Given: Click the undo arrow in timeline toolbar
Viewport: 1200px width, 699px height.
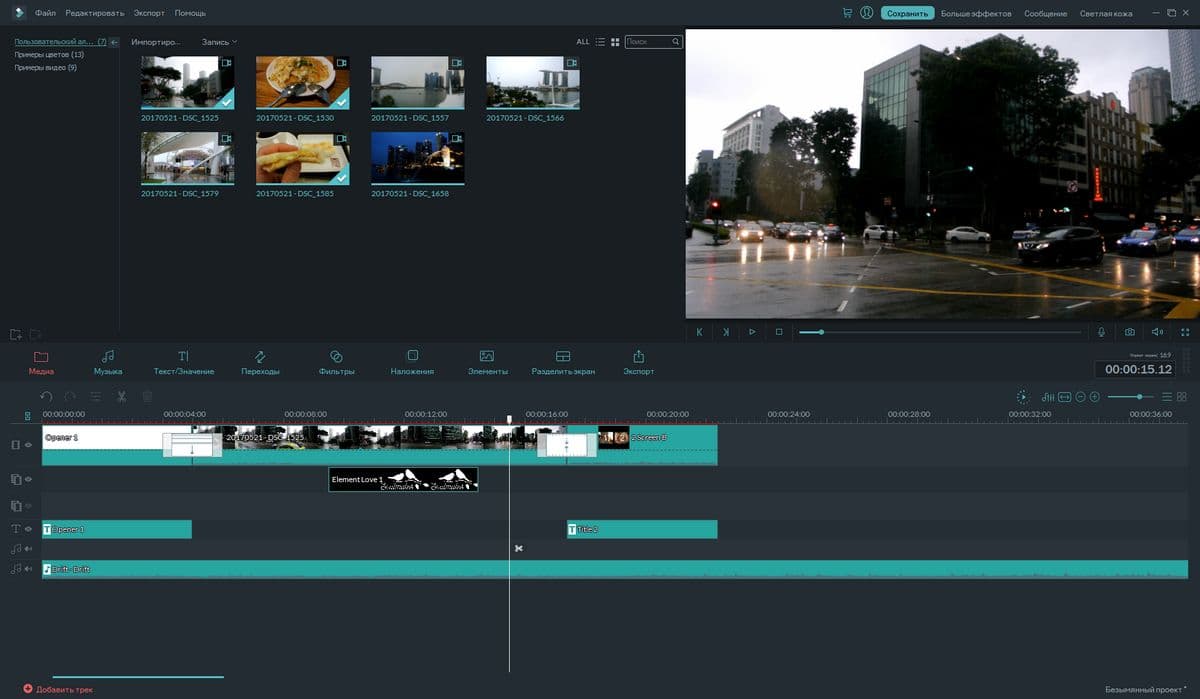Looking at the screenshot, I should (46, 397).
